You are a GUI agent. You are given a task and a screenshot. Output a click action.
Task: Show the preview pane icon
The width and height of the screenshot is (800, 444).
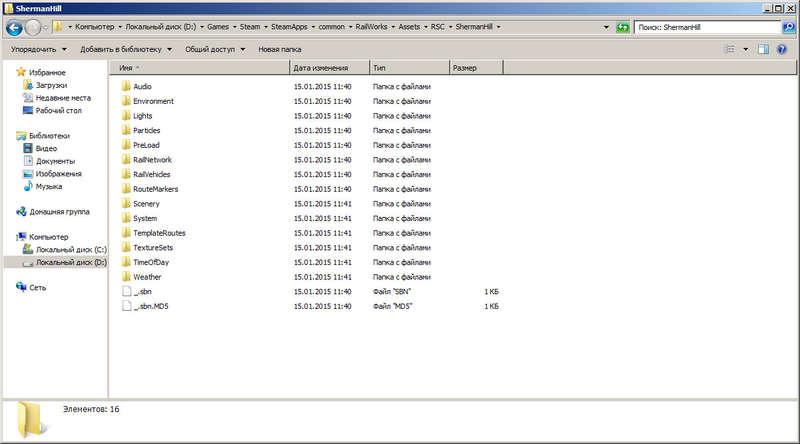point(763,50)
